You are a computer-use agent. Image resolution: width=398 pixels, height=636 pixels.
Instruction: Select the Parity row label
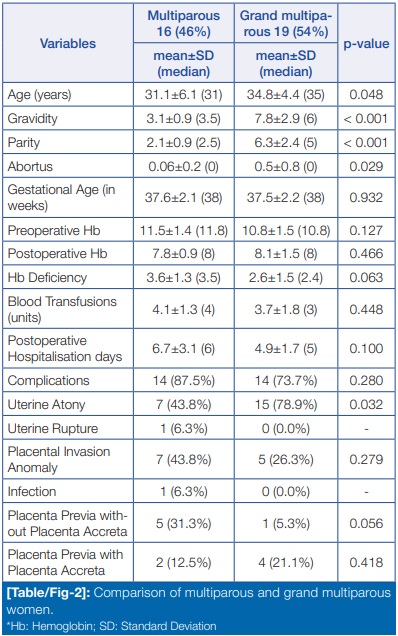[24, 142]
